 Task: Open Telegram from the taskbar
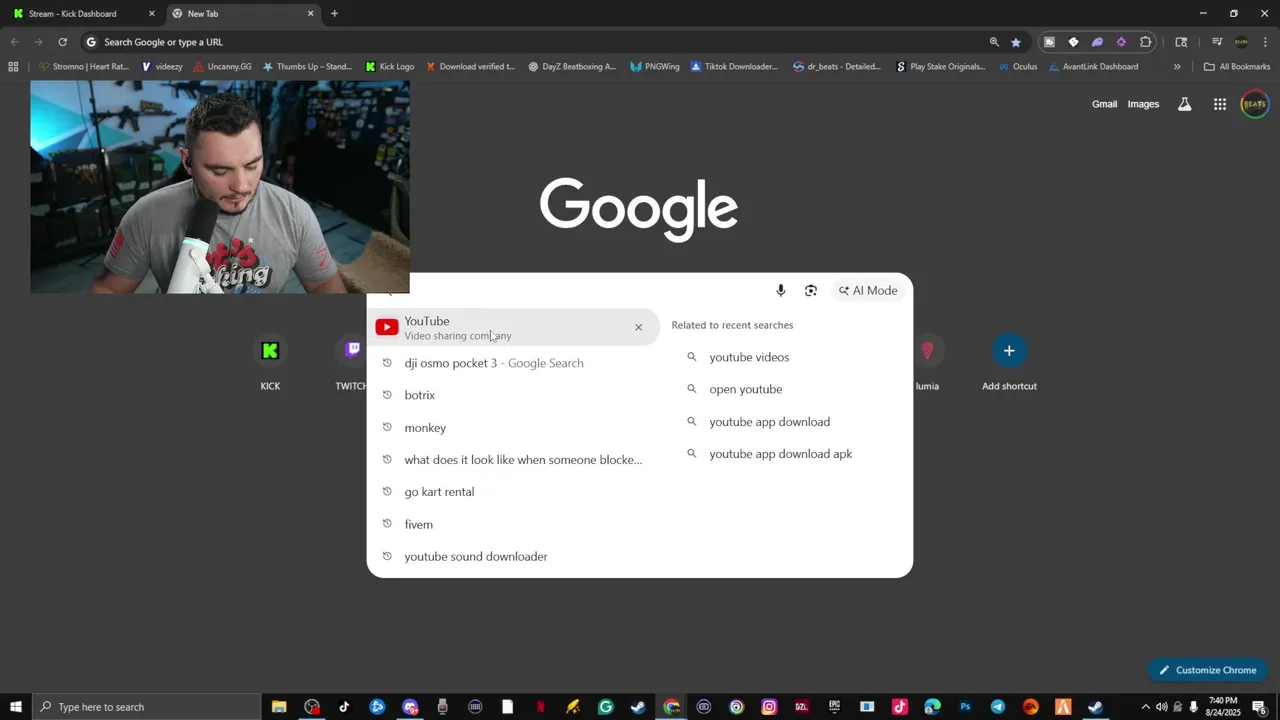[x=998, y=707]
